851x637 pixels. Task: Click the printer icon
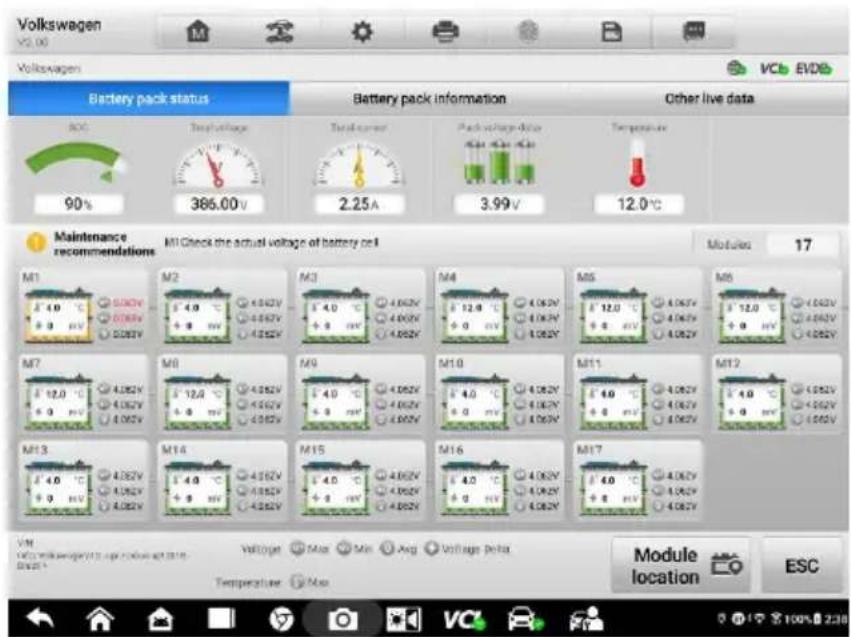click(446, 31)
